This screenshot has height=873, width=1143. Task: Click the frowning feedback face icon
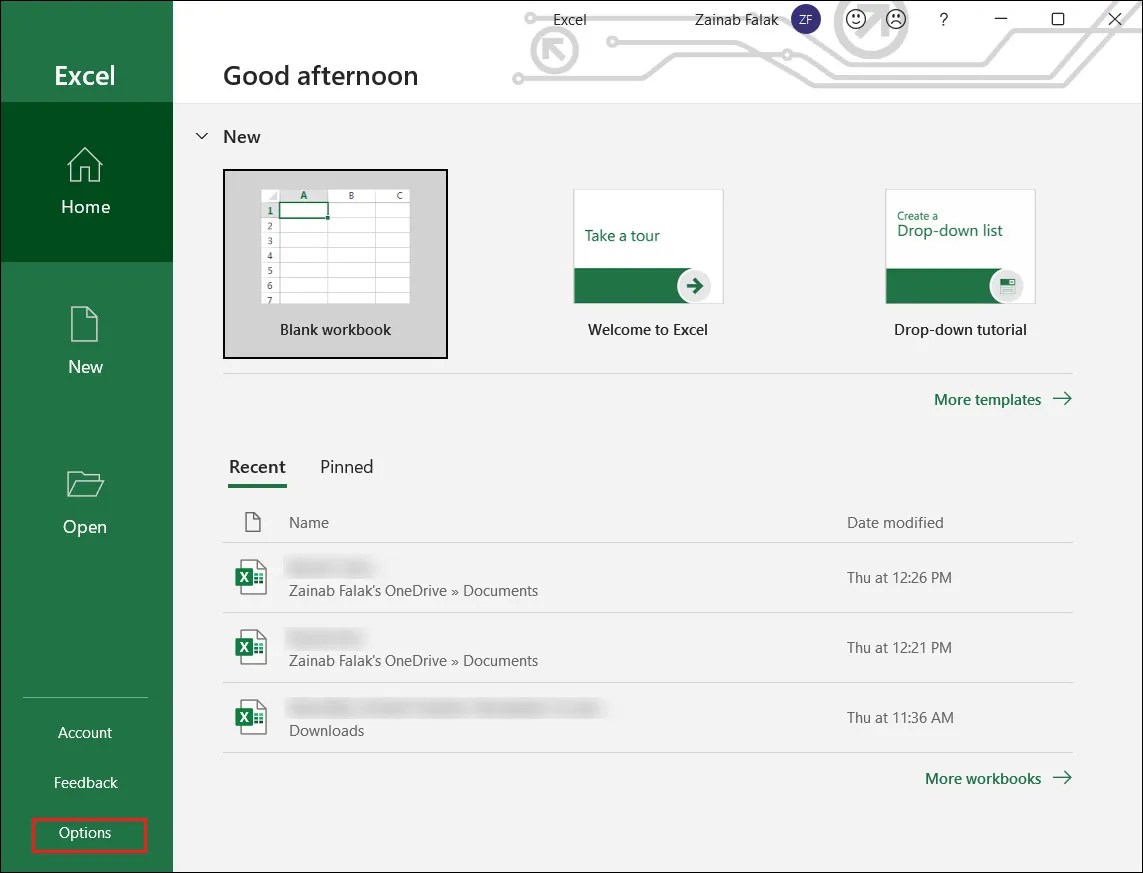point(895,19)
